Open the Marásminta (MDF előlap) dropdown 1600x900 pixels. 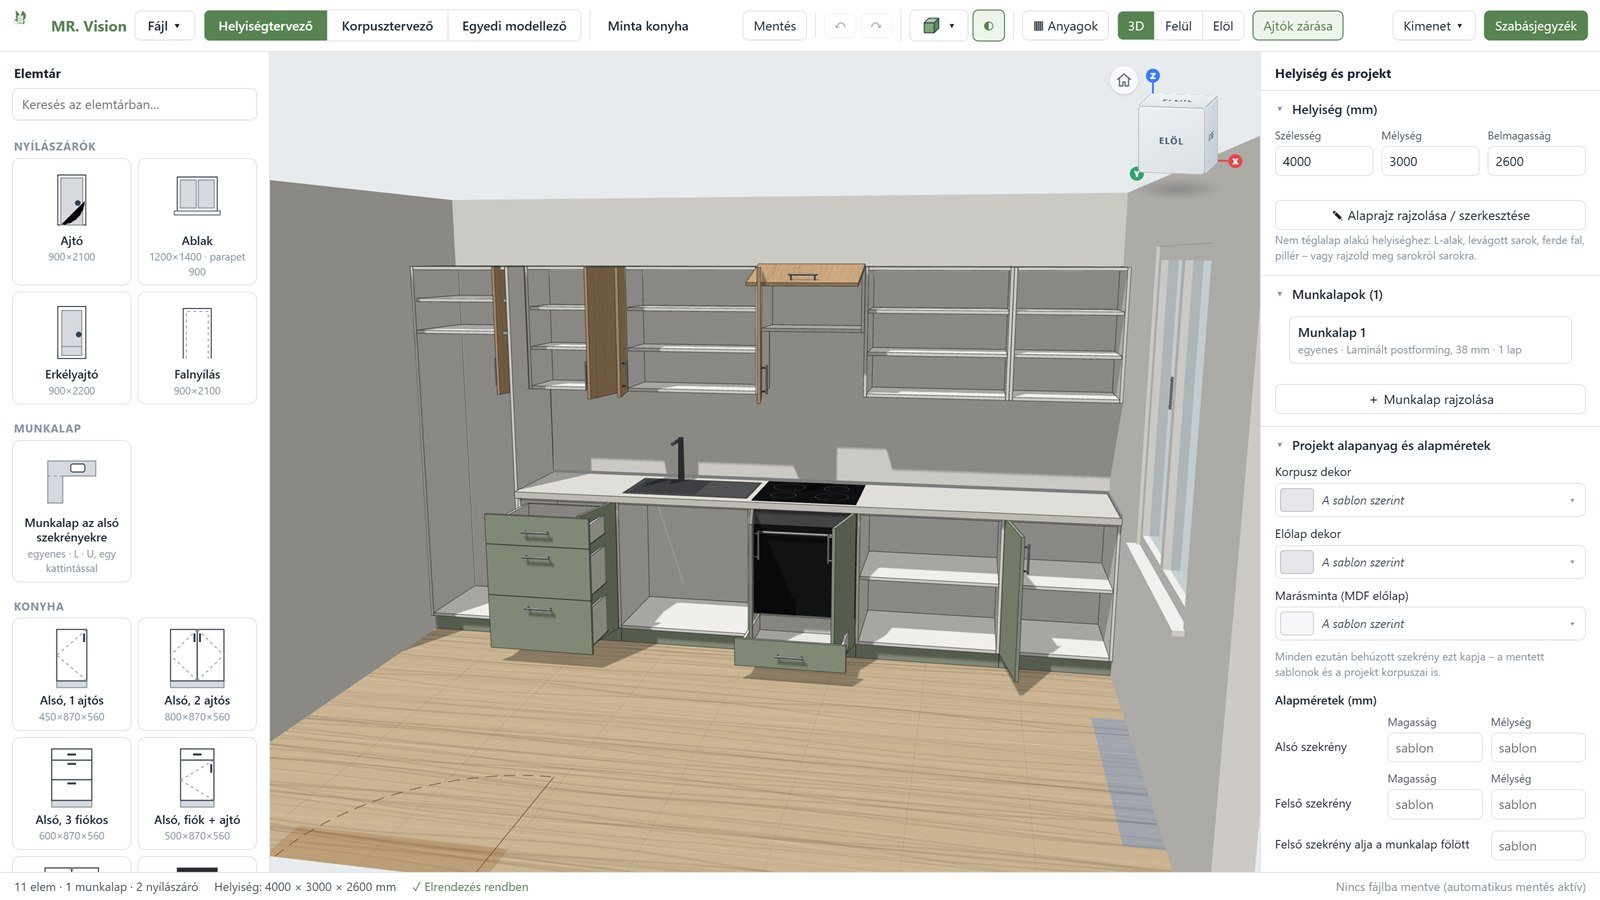pos(1430,623)
